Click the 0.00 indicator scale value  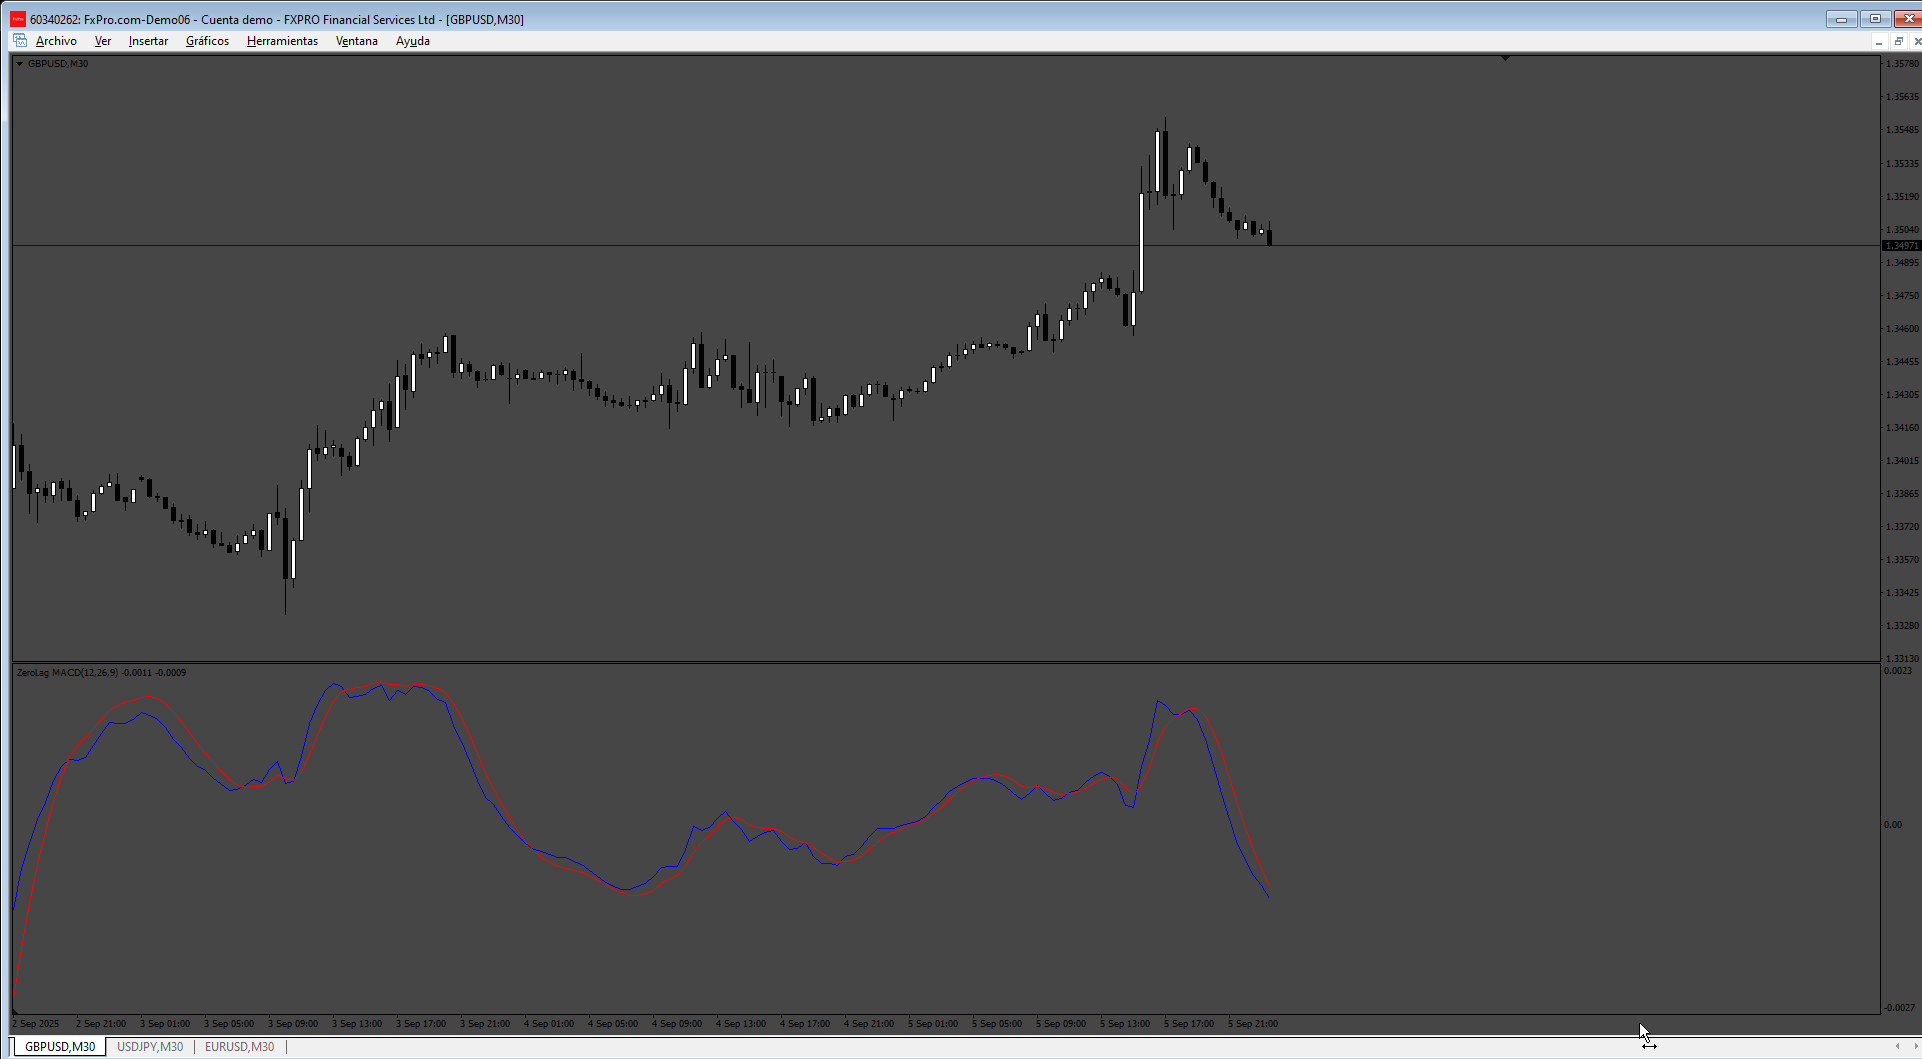pyautogui.click(x=1893, y=825)
